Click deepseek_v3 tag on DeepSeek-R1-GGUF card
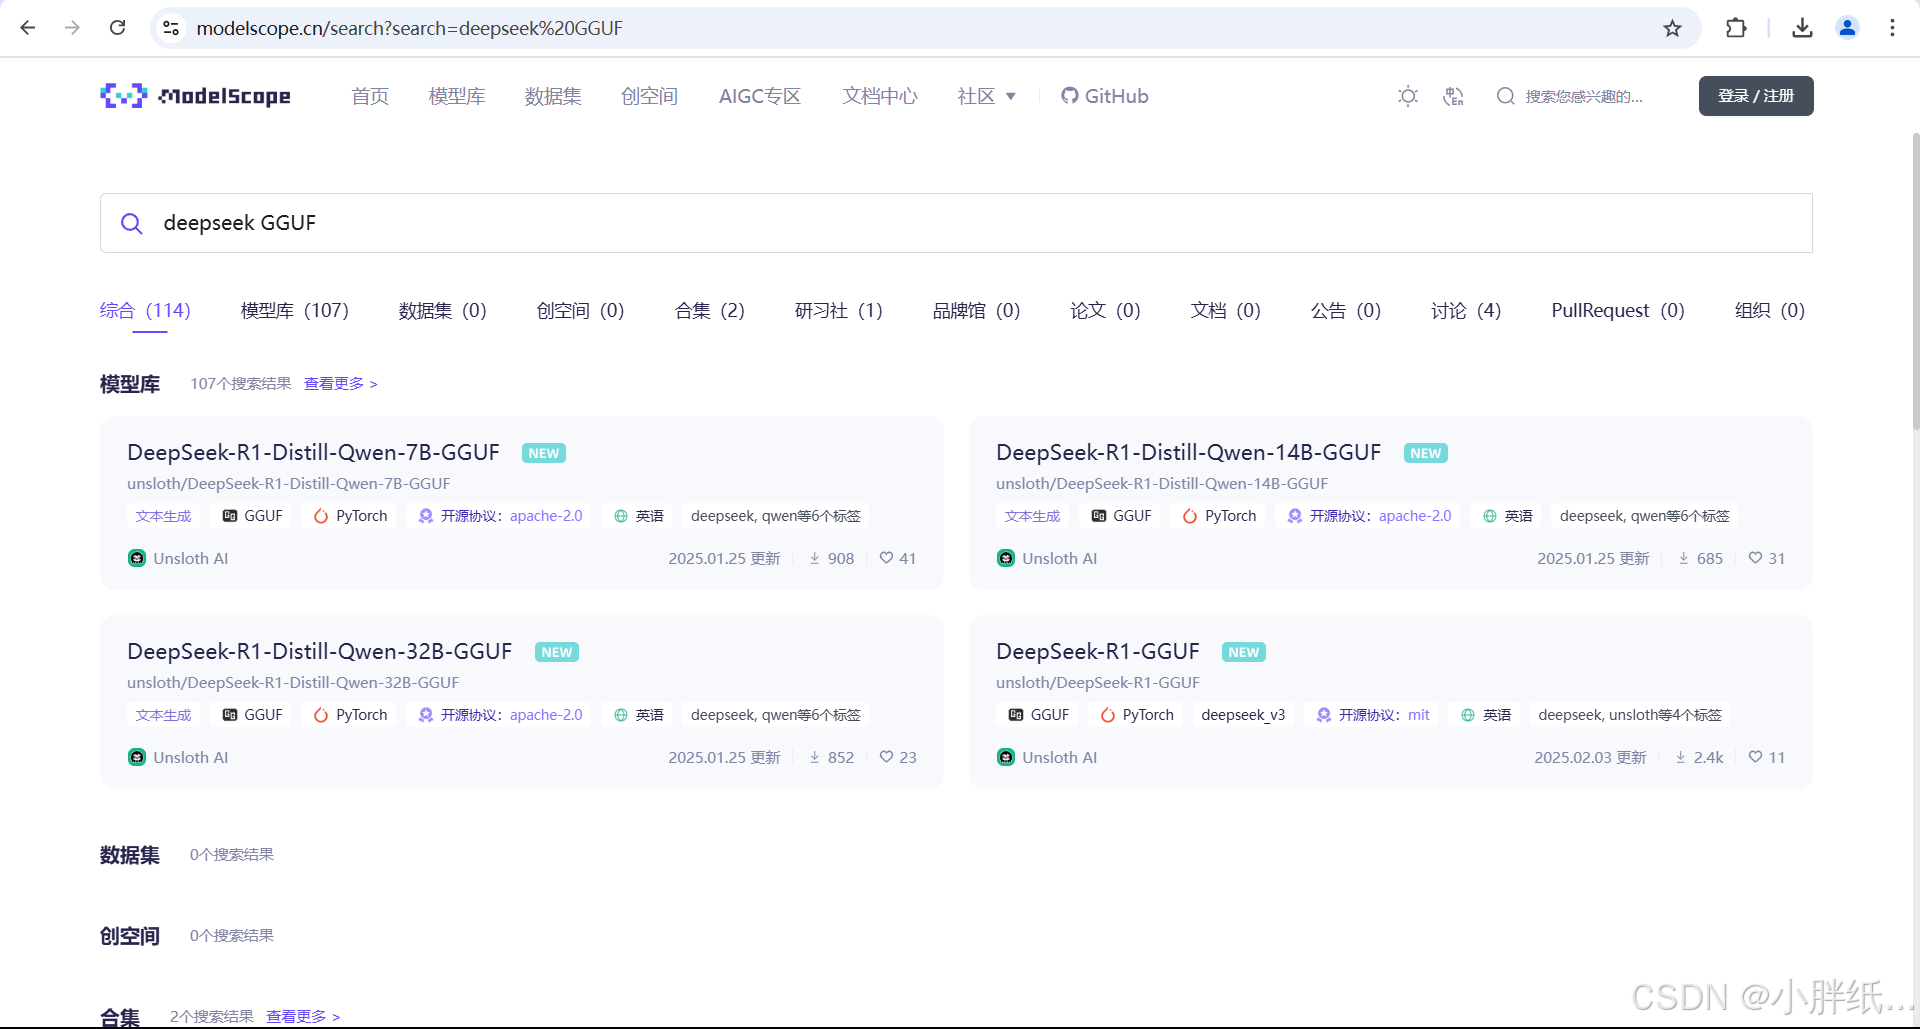The height and width of the screenshot is (1029, 1920). [x=1243, y=715]
